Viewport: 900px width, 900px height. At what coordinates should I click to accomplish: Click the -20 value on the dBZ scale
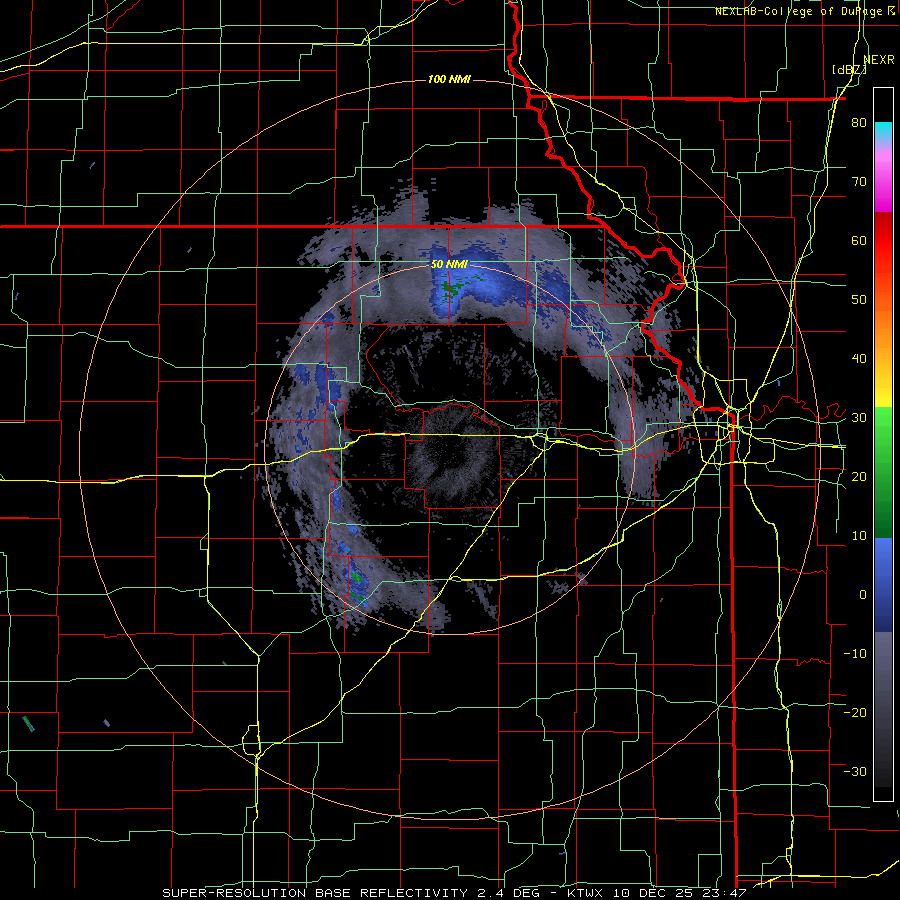[x=855, y=713]
